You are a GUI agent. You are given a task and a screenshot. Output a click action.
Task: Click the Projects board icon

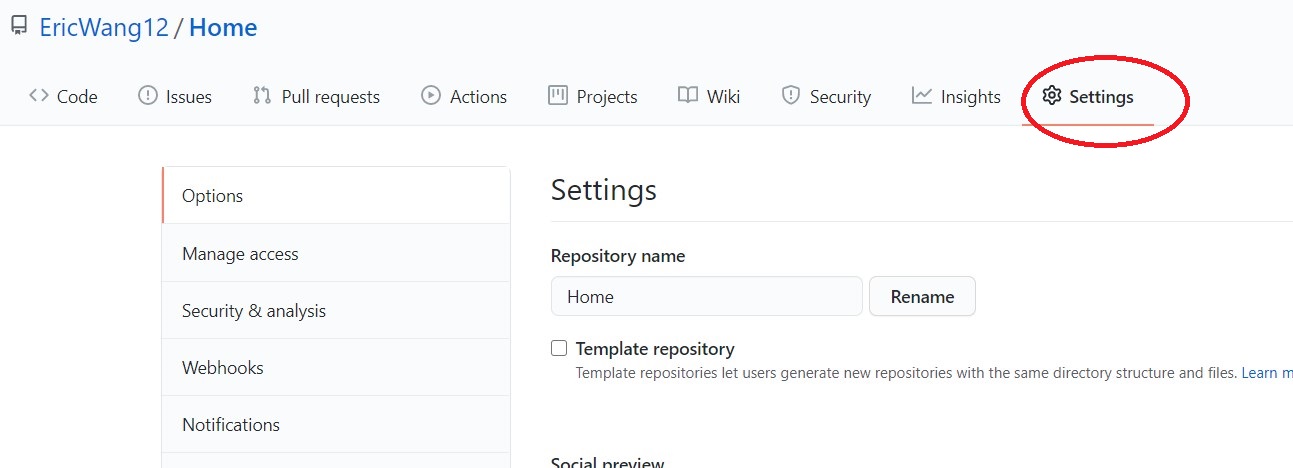pyautogui.click(x=558, y=96)
